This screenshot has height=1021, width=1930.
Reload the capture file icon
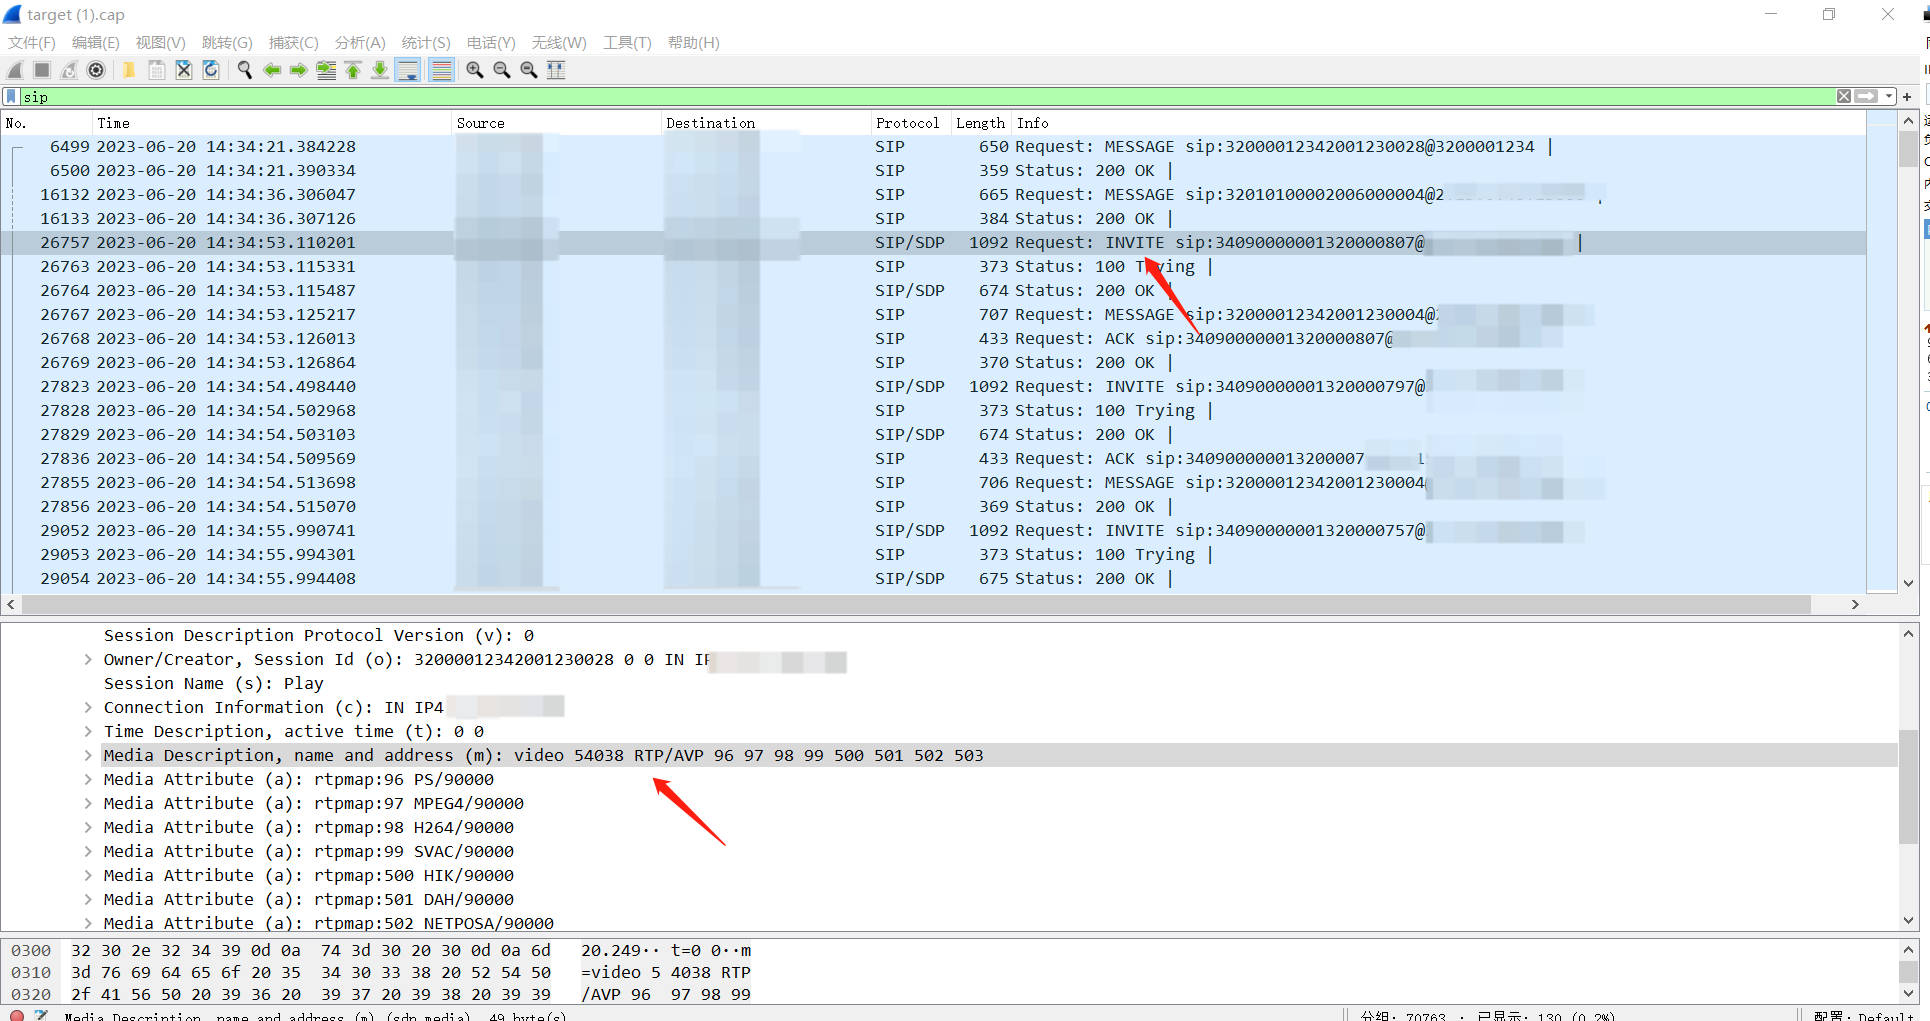pyautogui.click(x=211, y=70)
